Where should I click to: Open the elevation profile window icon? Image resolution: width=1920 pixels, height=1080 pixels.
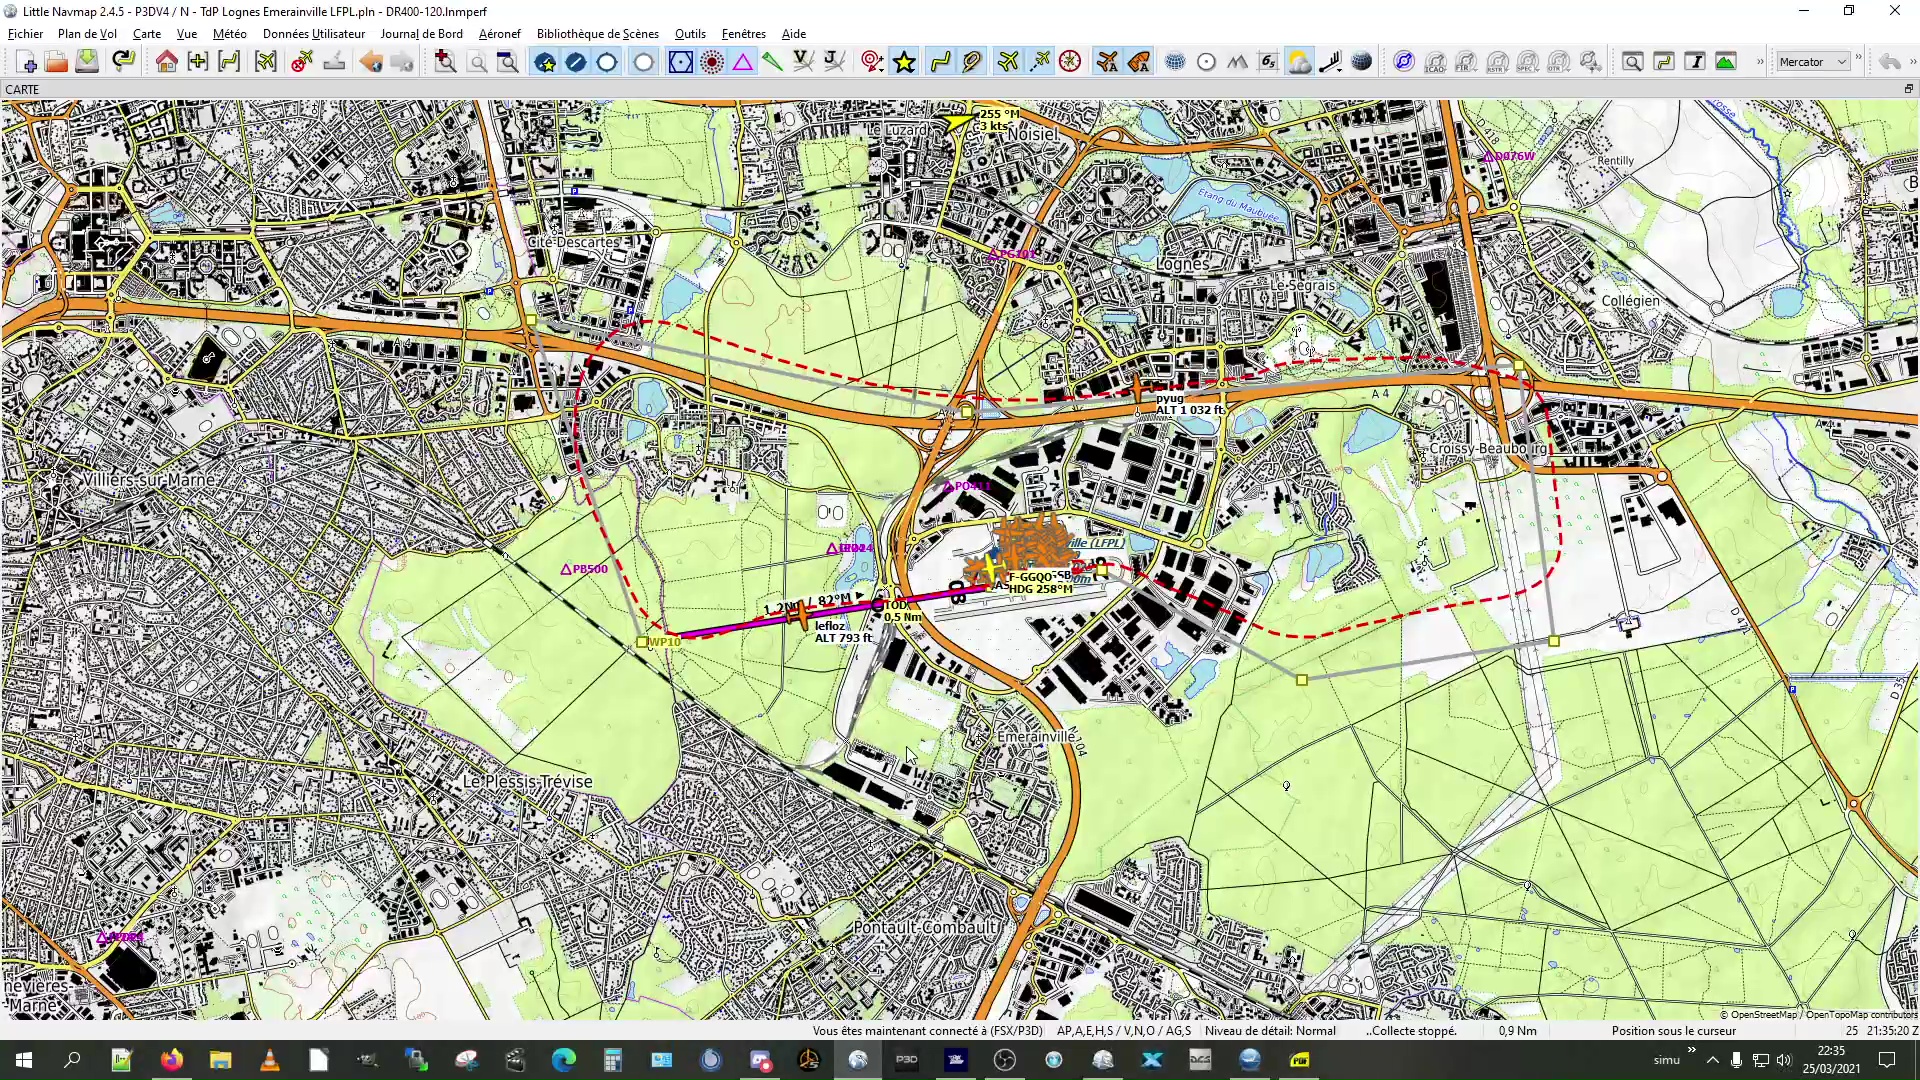[1726, 62]
